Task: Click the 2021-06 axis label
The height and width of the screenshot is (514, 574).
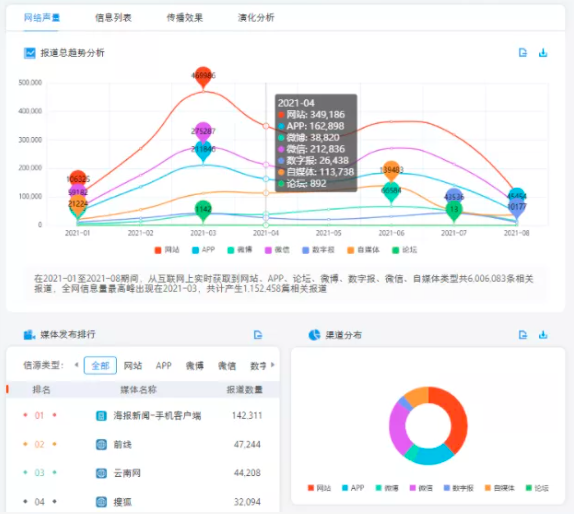Action: pos(391,233)
